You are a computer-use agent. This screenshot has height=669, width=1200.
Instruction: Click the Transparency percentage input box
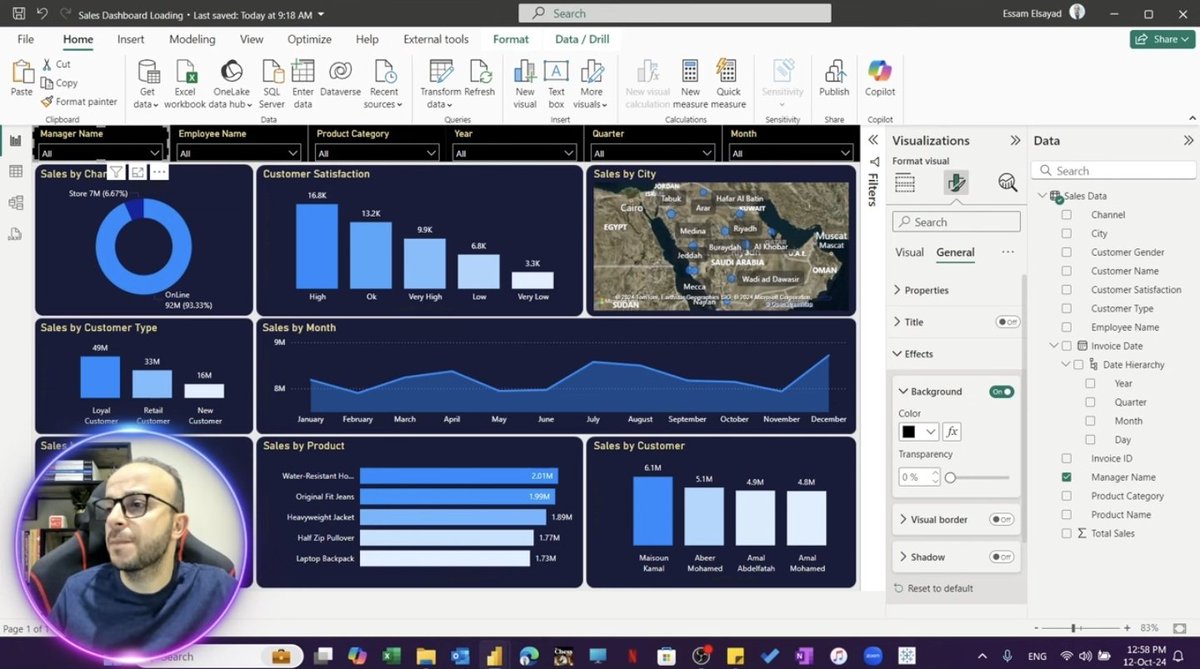920,478
